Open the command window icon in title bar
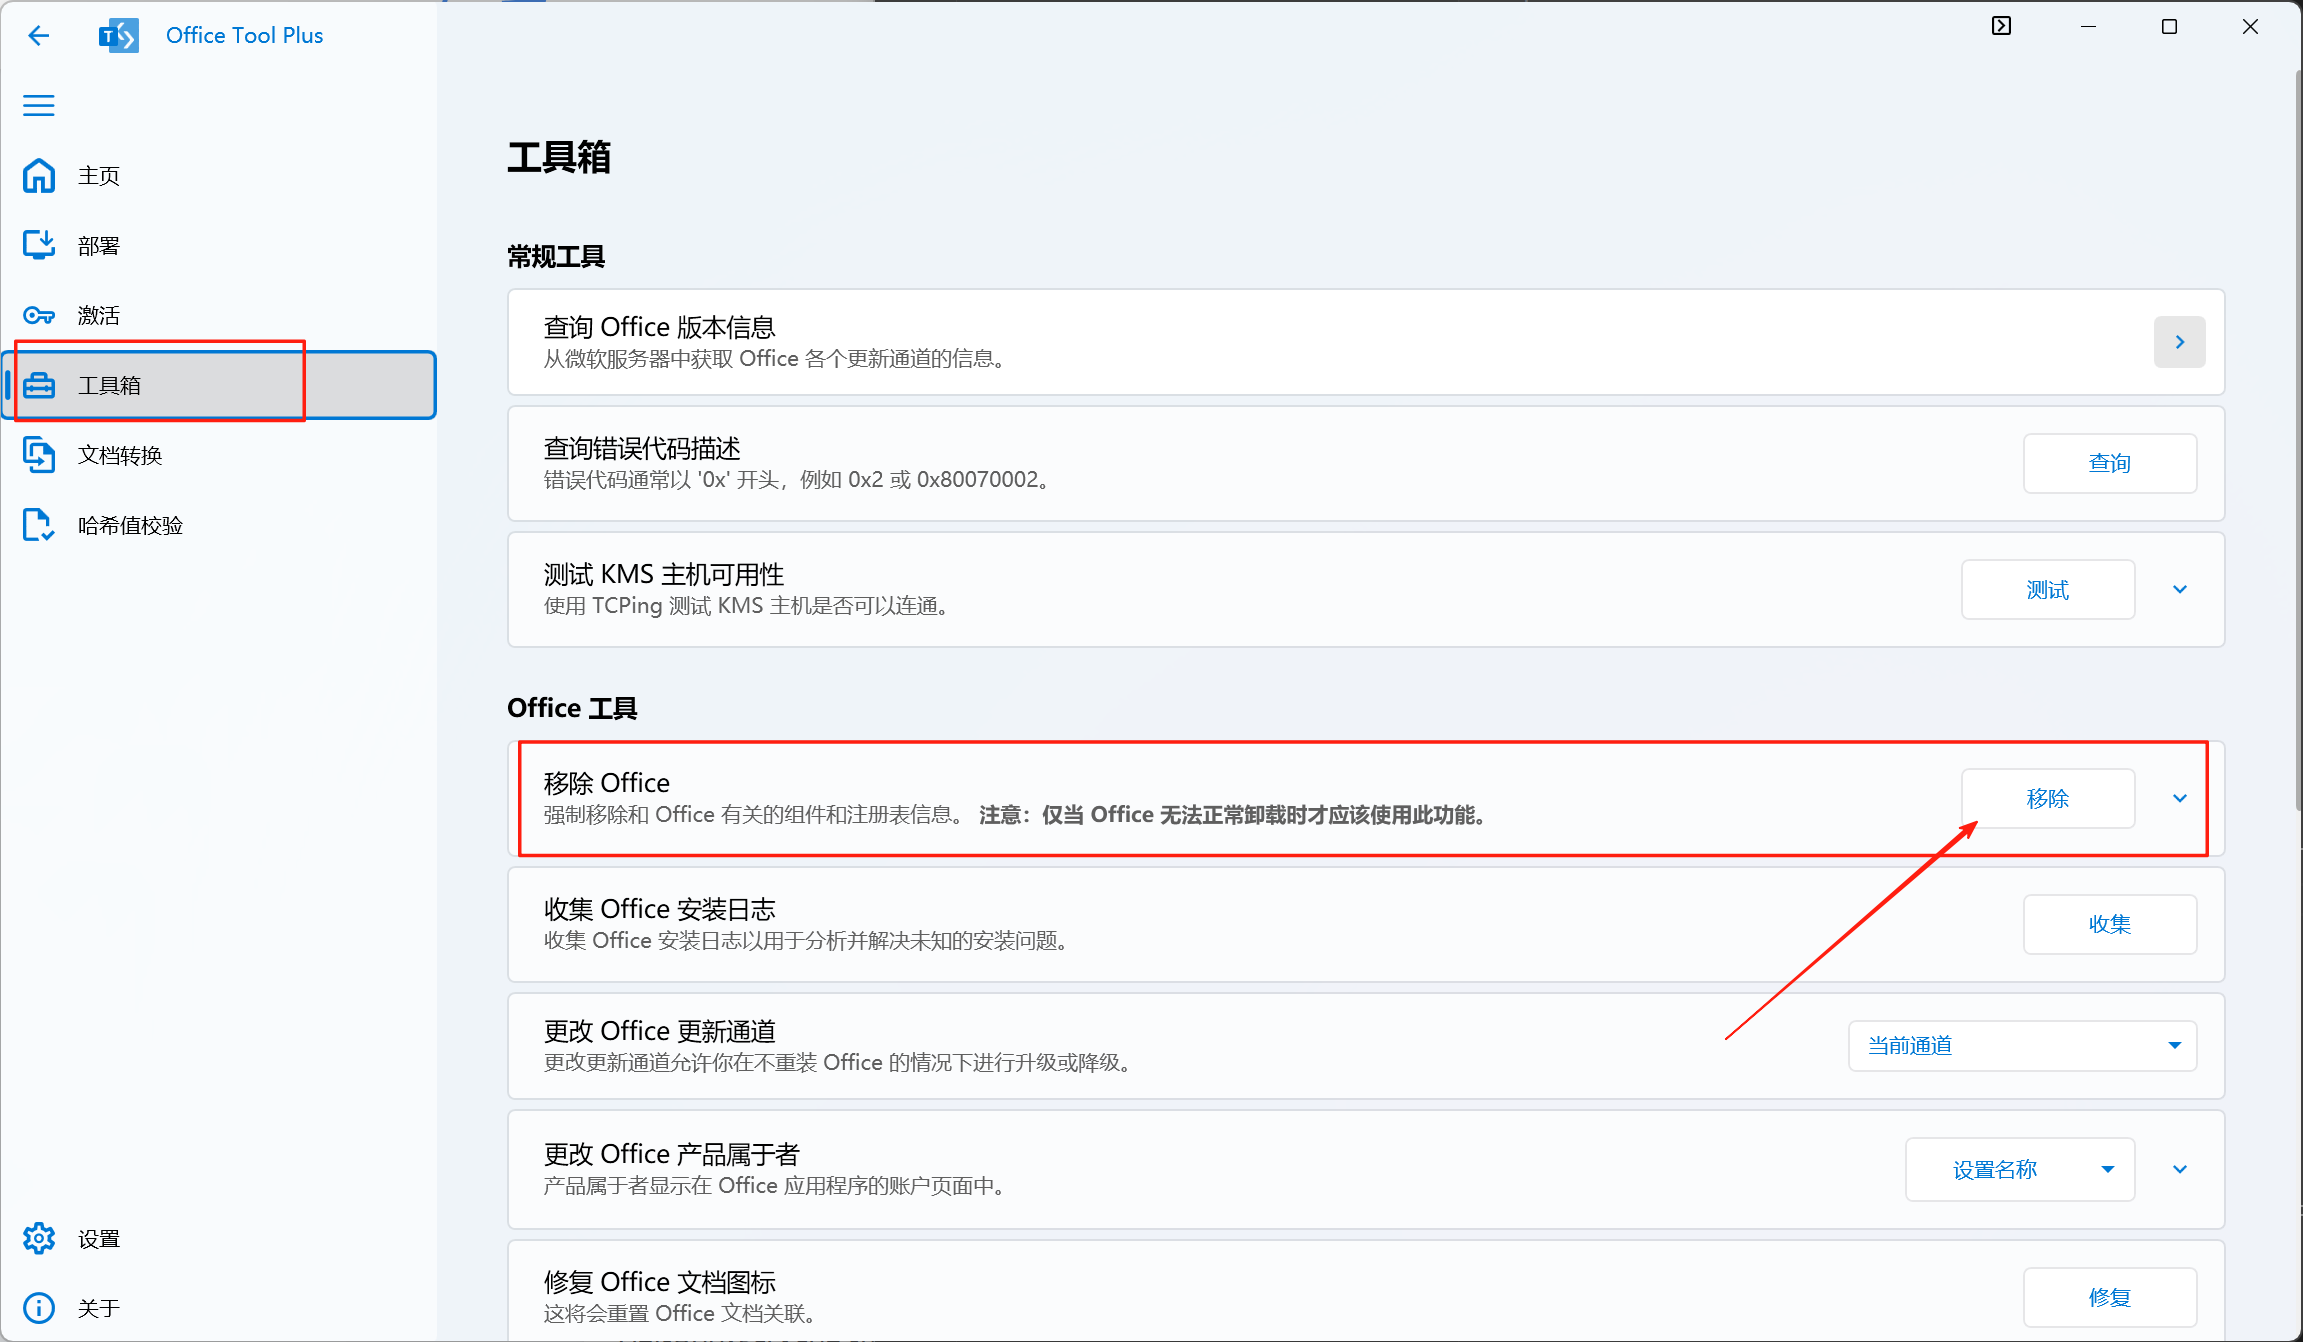 tap(2001, 26)
